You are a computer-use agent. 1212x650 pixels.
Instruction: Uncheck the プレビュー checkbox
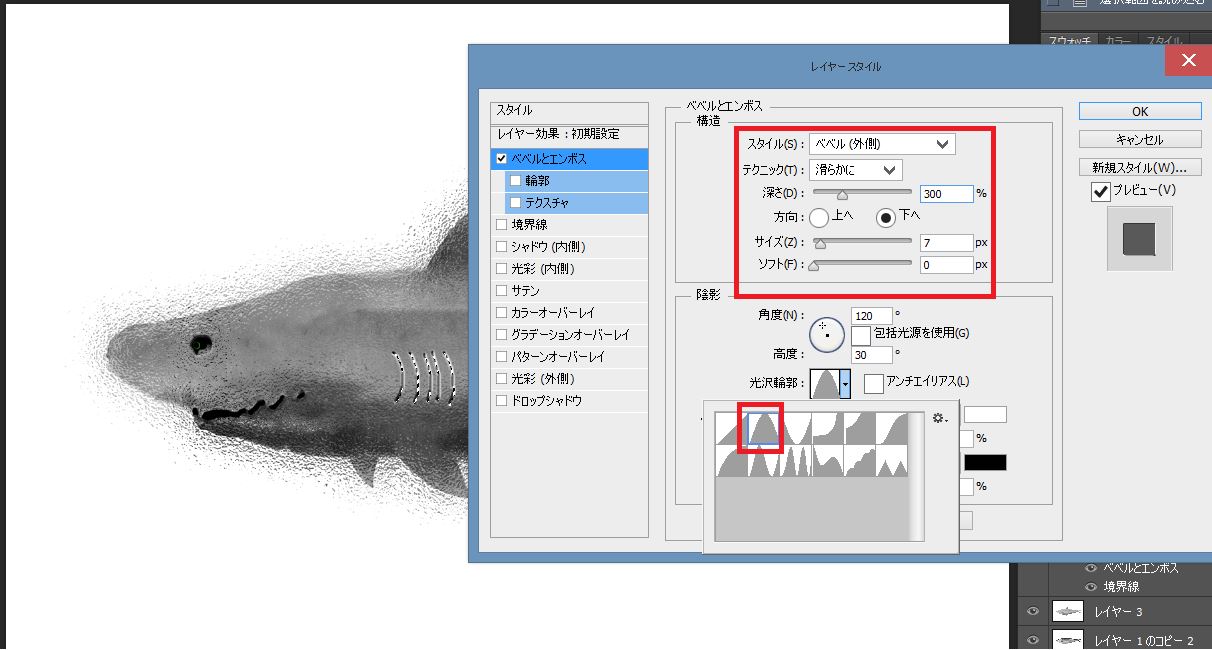pos(1101,192)
